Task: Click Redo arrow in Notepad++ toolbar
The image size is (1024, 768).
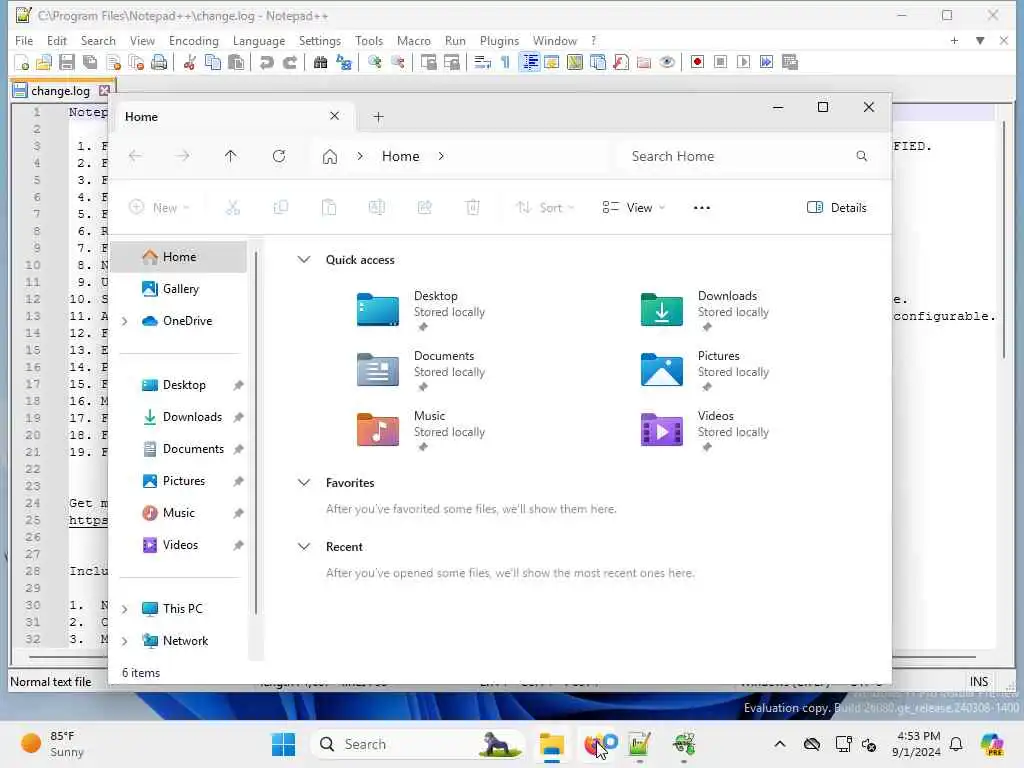Action: pos(289,63)
